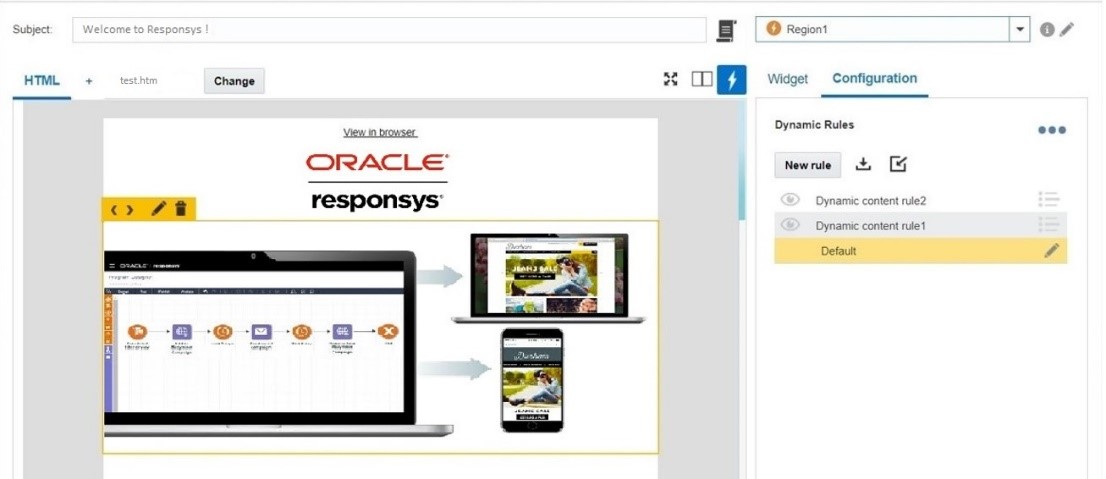Click the next region right arrow icon
The height and width of the screenshot is (479, 1106).
130,210
